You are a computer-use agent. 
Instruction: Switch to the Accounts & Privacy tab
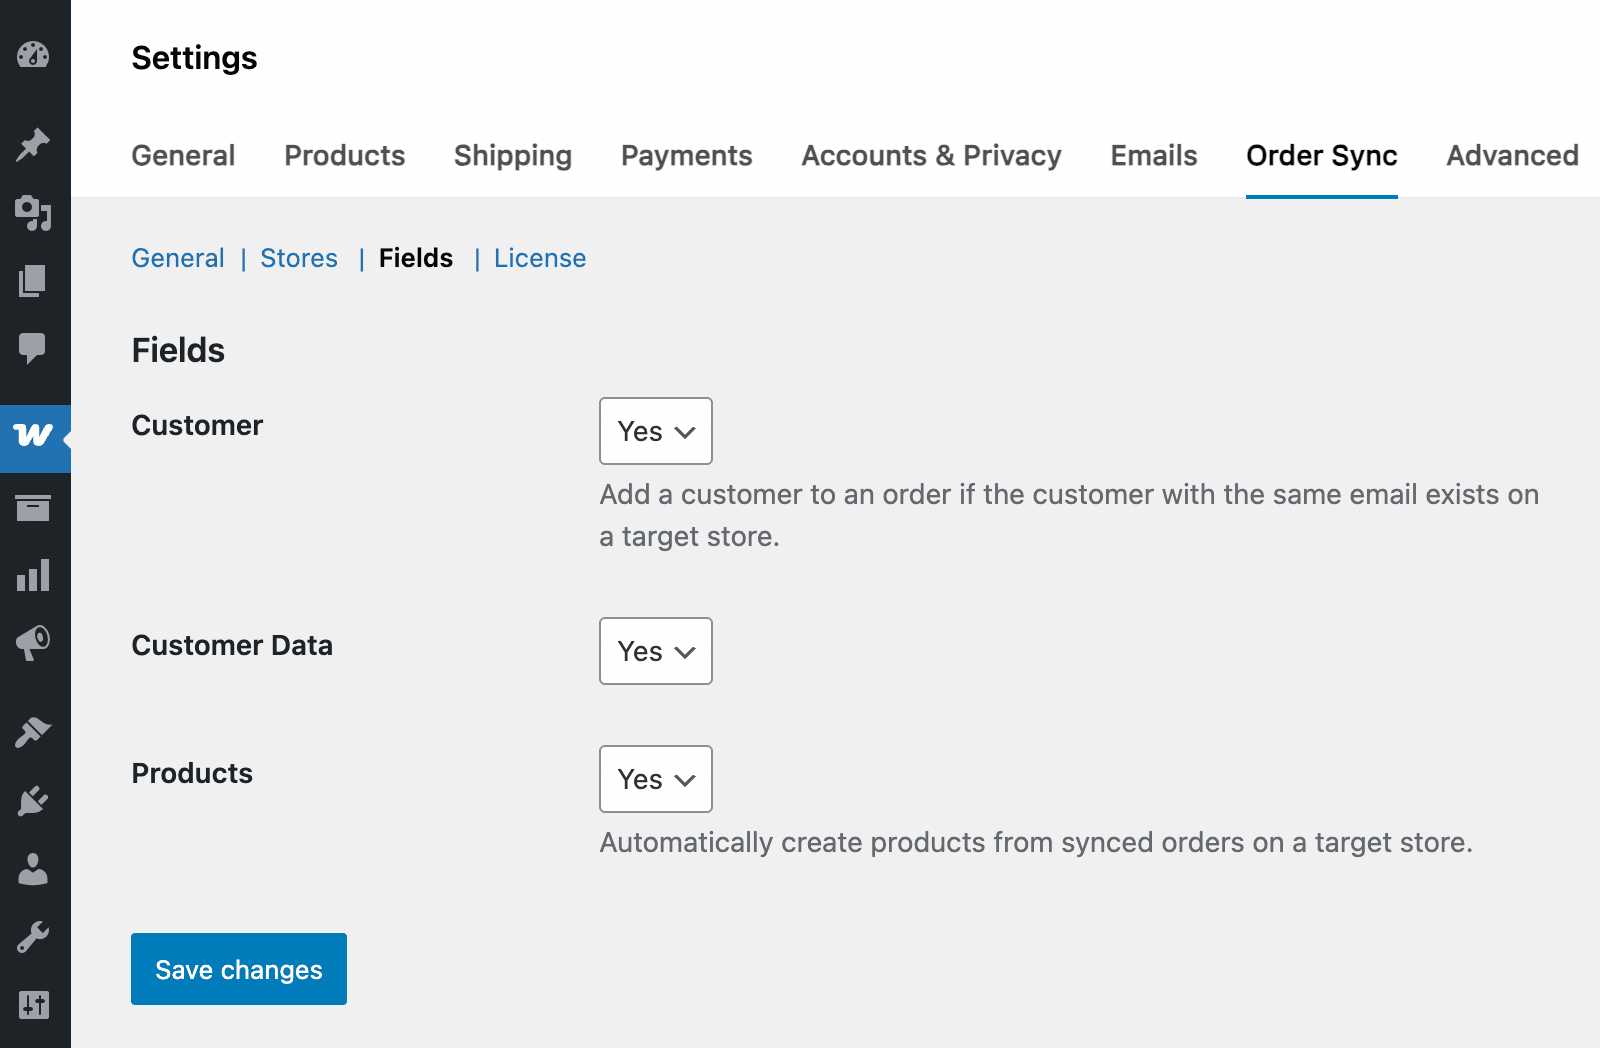(x=931, y=156)
